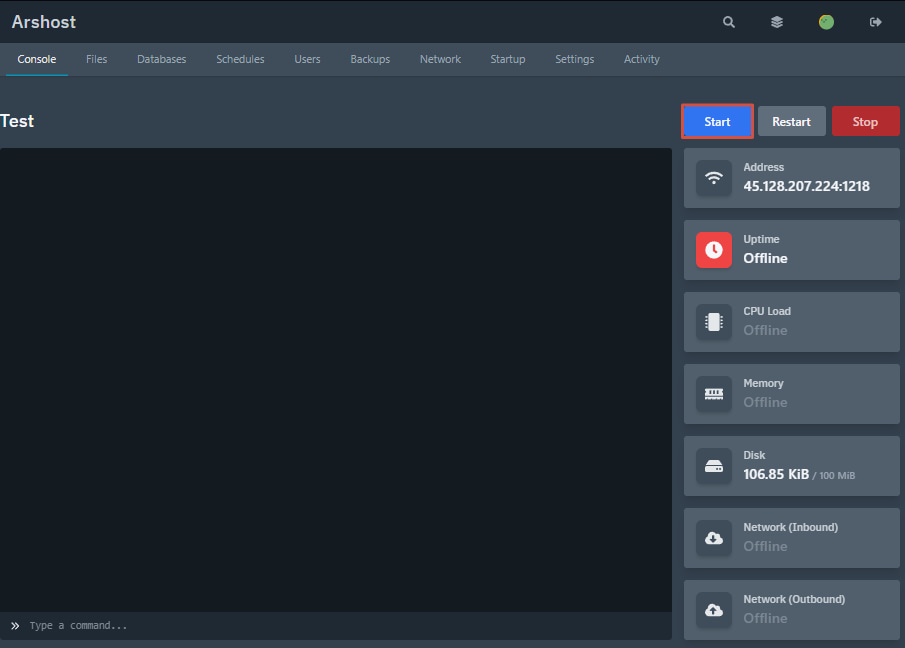Click the Uptime Offline status text
905x648 pixels.
click(765, 259)
